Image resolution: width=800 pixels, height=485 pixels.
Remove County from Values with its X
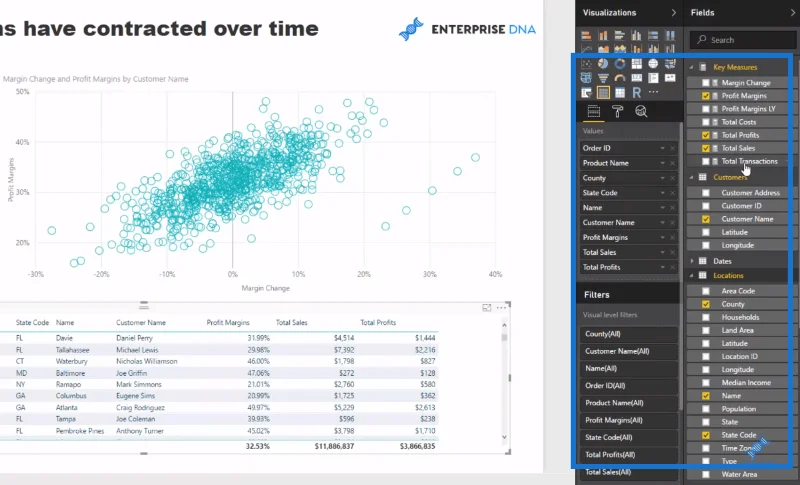pyautogui.click(x=672, y=178)
